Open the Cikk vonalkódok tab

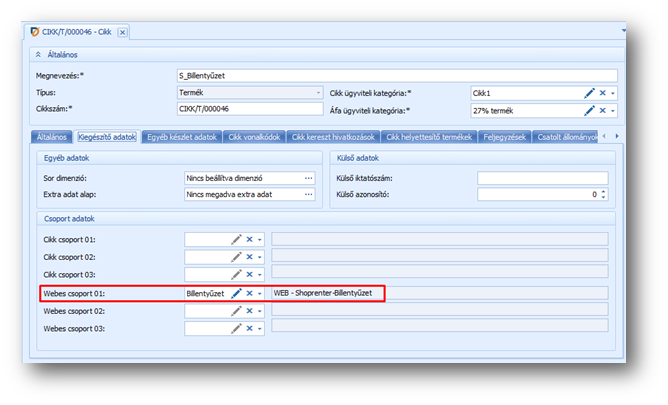point(254,136)
